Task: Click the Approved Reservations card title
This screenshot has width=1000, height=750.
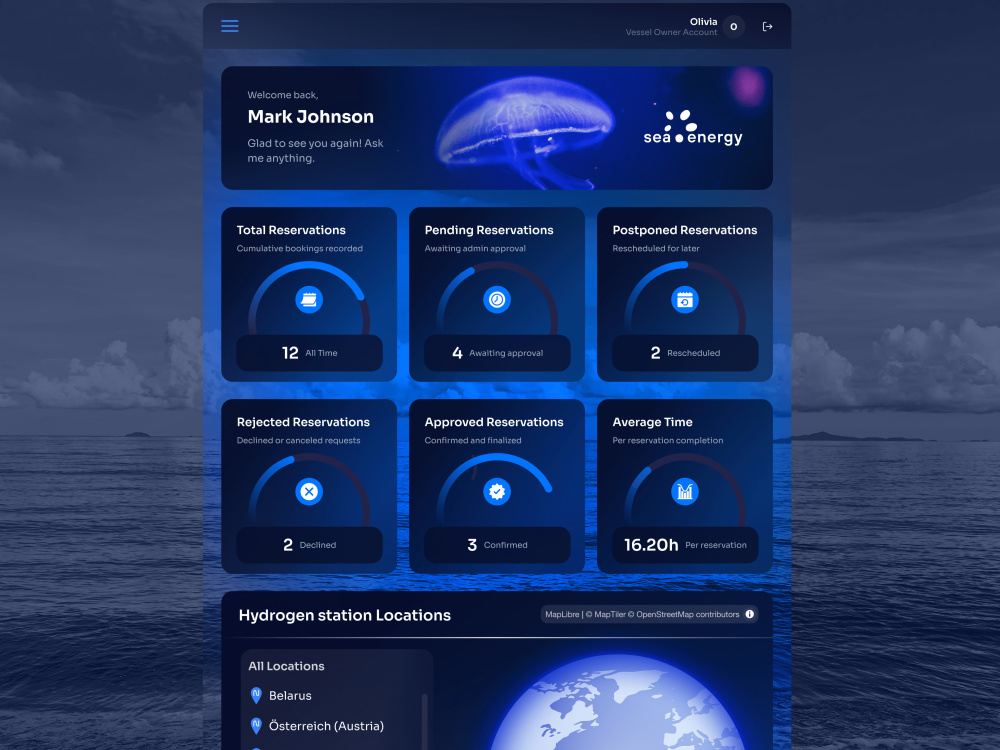Action: click(x=494, y=422)
